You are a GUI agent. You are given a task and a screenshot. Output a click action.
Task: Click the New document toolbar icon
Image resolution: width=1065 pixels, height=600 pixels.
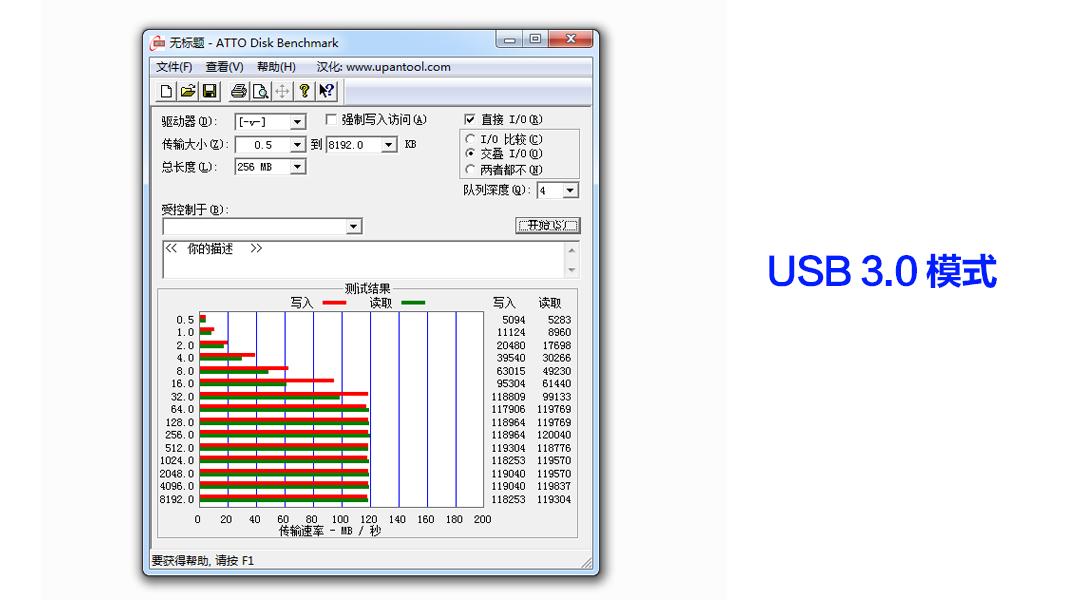click(x=166, y=91)
